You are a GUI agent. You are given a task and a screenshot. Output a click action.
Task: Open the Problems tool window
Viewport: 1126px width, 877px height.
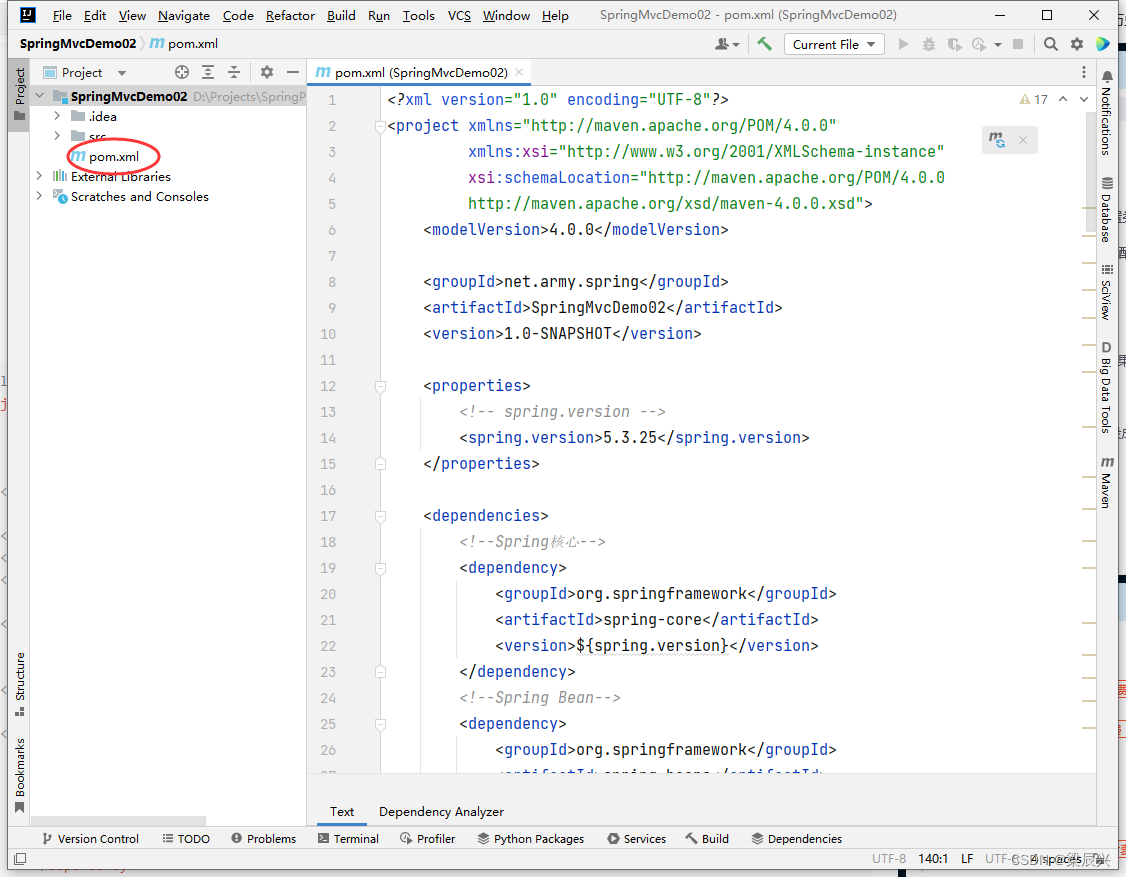(264, 838)
